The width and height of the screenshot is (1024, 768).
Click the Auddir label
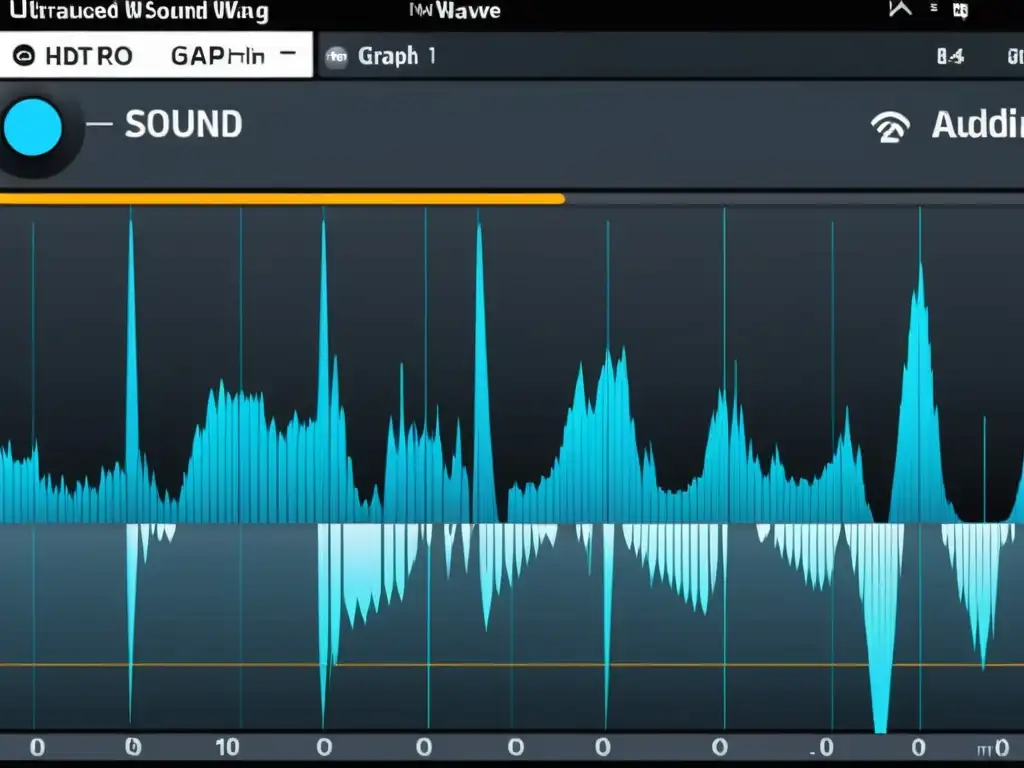(976, 126)
